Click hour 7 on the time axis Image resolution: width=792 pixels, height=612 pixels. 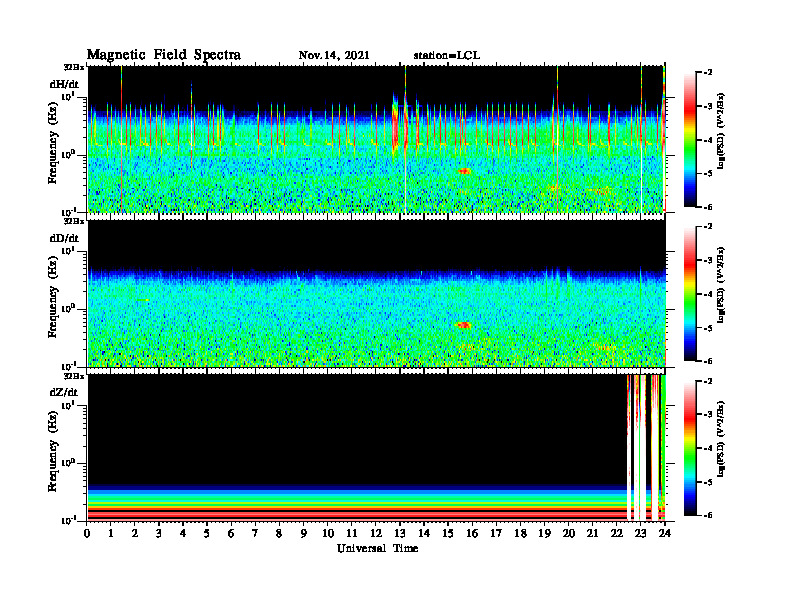(x=256, y=533)
